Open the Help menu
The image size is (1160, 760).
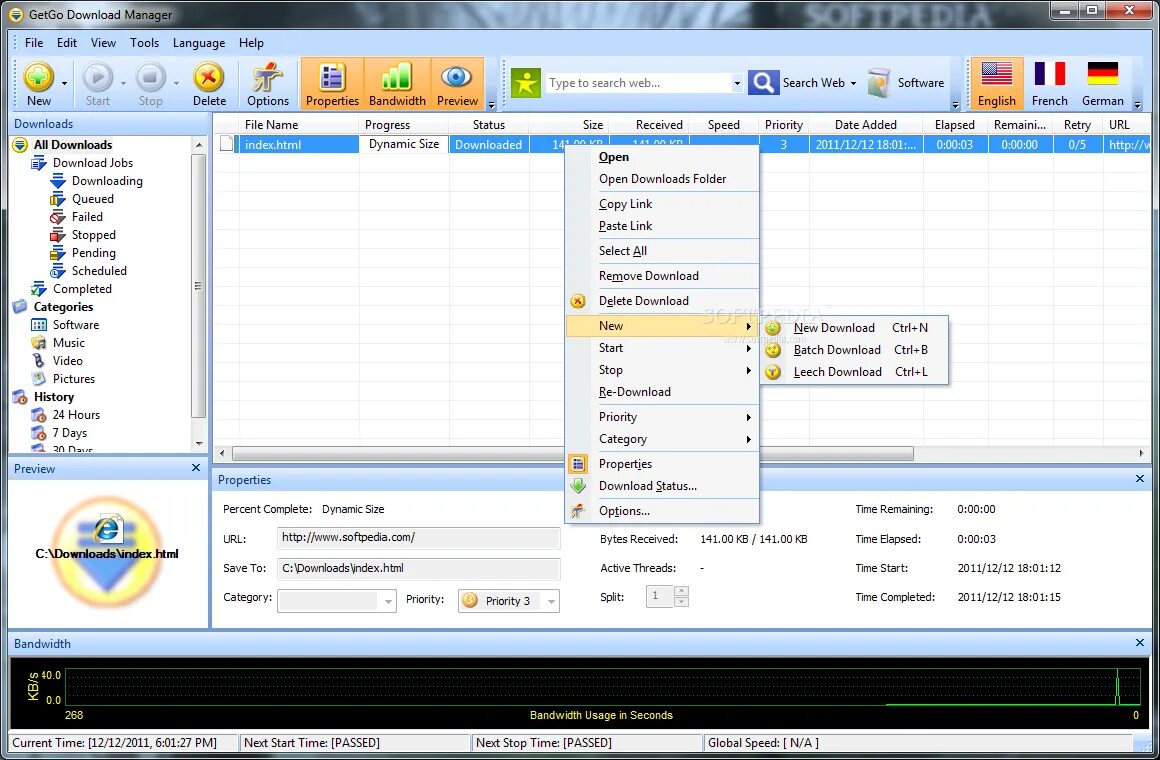point(251,43)
